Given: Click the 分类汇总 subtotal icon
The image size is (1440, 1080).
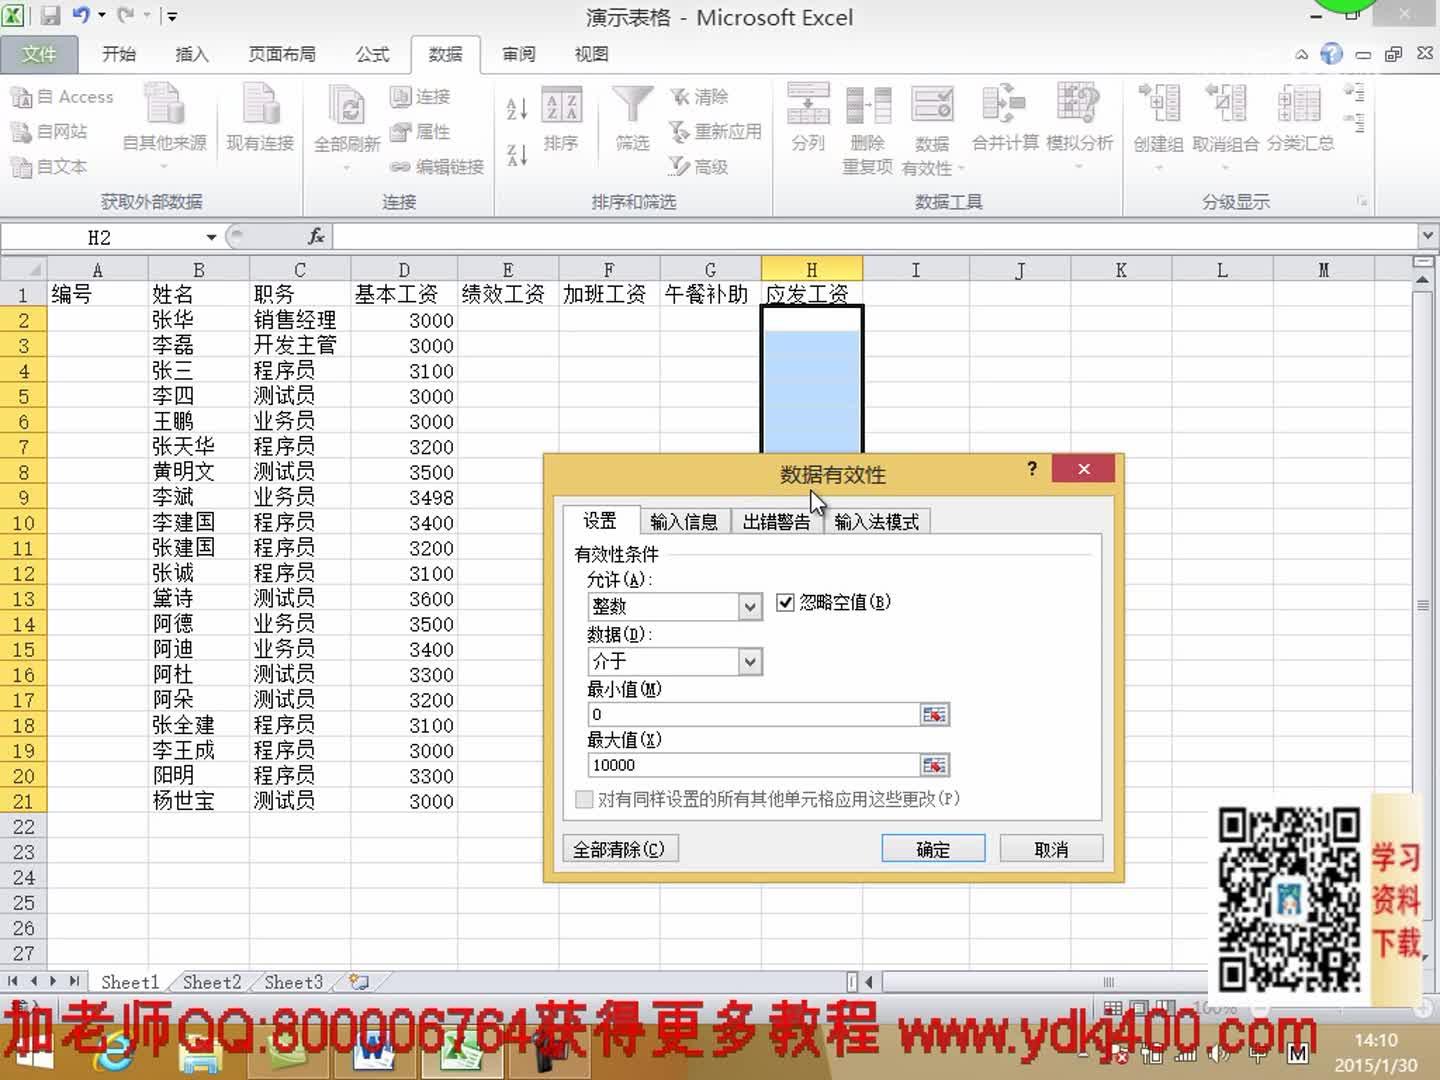Looking at the screenshot, I should pos(1300,105).
